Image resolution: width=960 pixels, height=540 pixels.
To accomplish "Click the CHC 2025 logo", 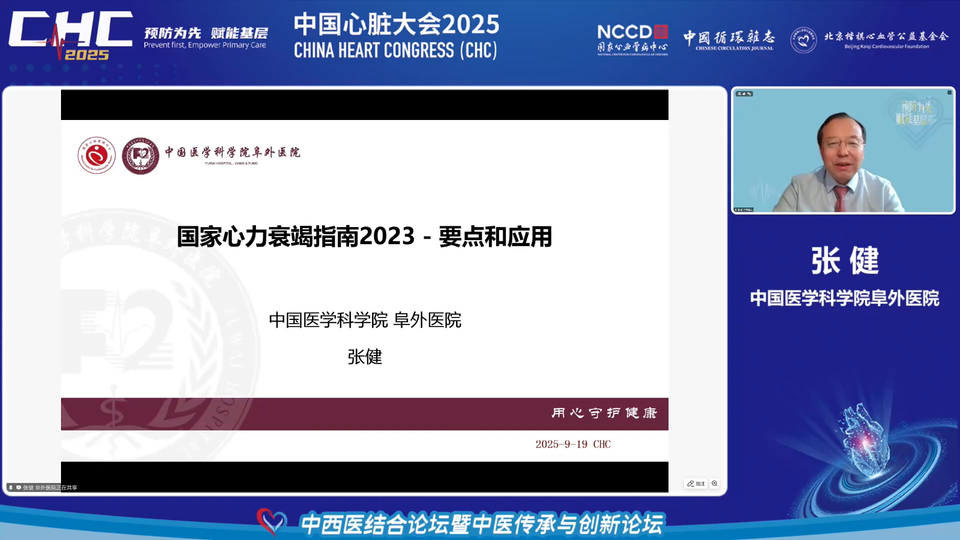I will (70, 36).
